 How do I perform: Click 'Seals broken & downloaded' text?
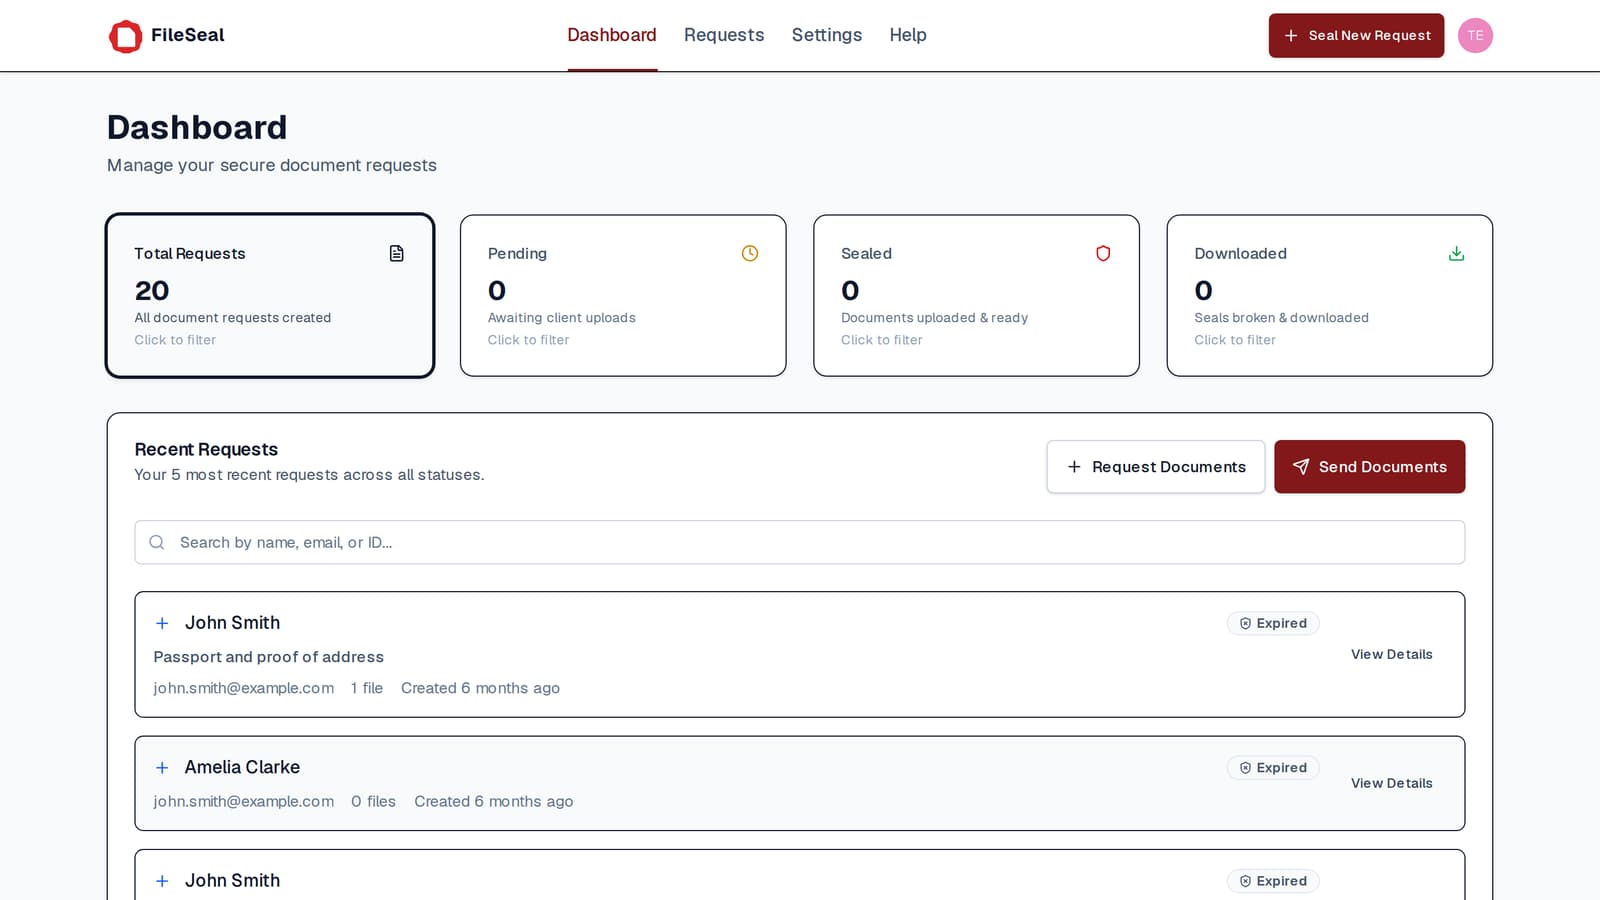click(1282, 318)
